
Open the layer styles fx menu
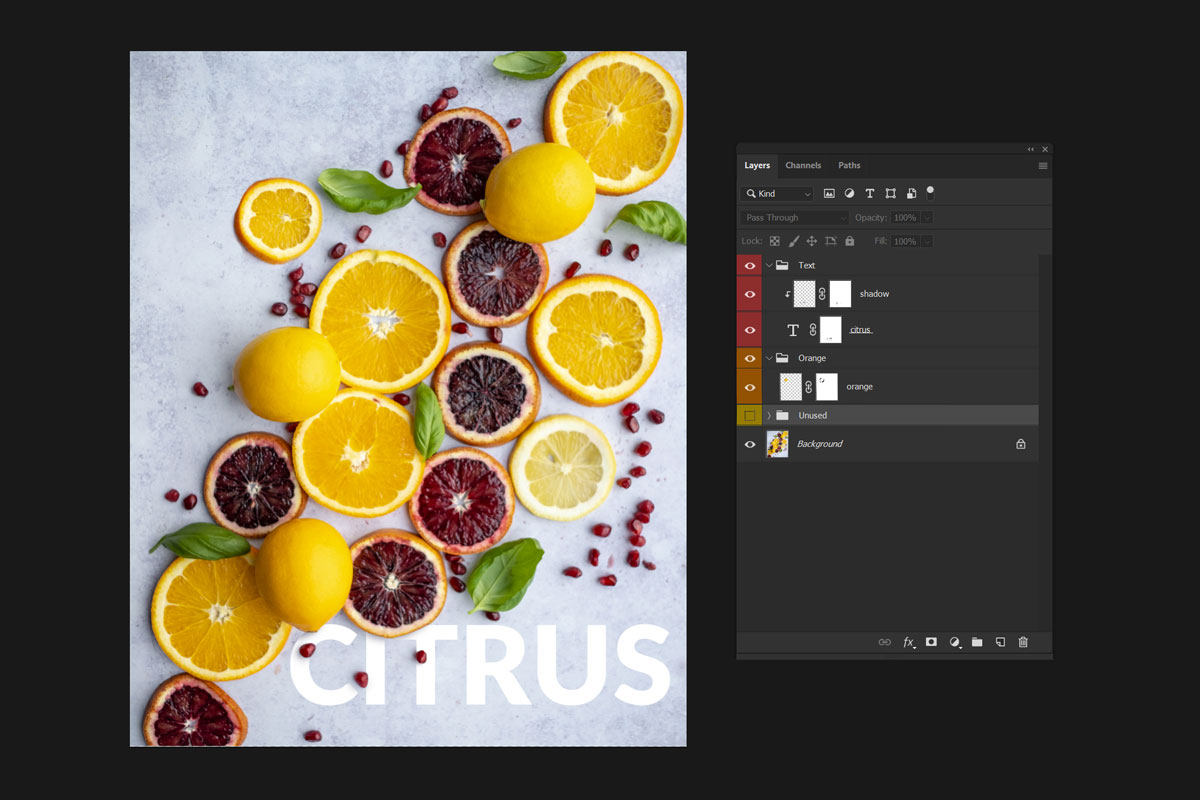coord(908,642)
